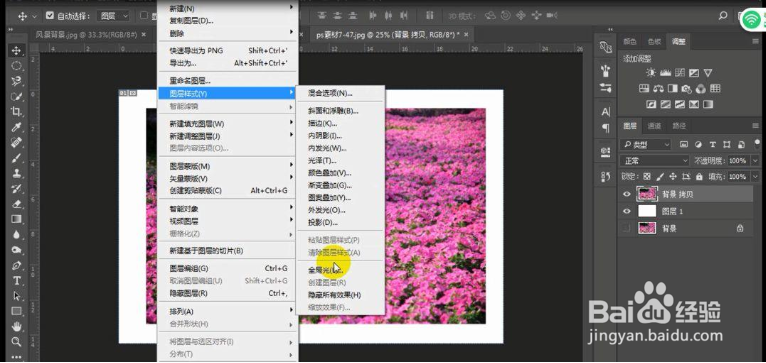Screen dimensions: 766x363
Task: Open the Paragraph panel icon
Action: click(606, 128)
